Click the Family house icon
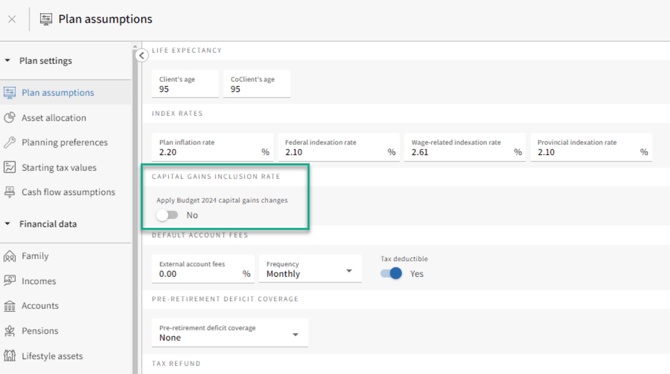This screenshot has width=670, height=374. click(x=10, y=256)
